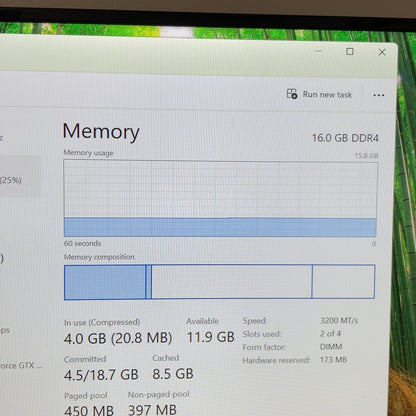Open the three-dot more options menu
This screenshot has width=416, height=416.
379,95
